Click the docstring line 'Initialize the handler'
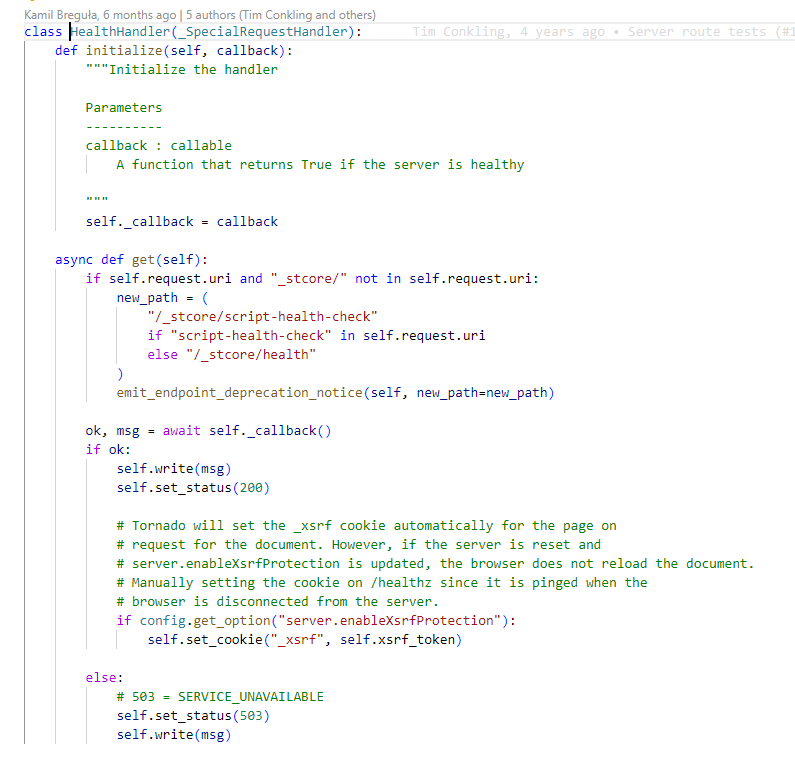 click(x=182, y=69)
